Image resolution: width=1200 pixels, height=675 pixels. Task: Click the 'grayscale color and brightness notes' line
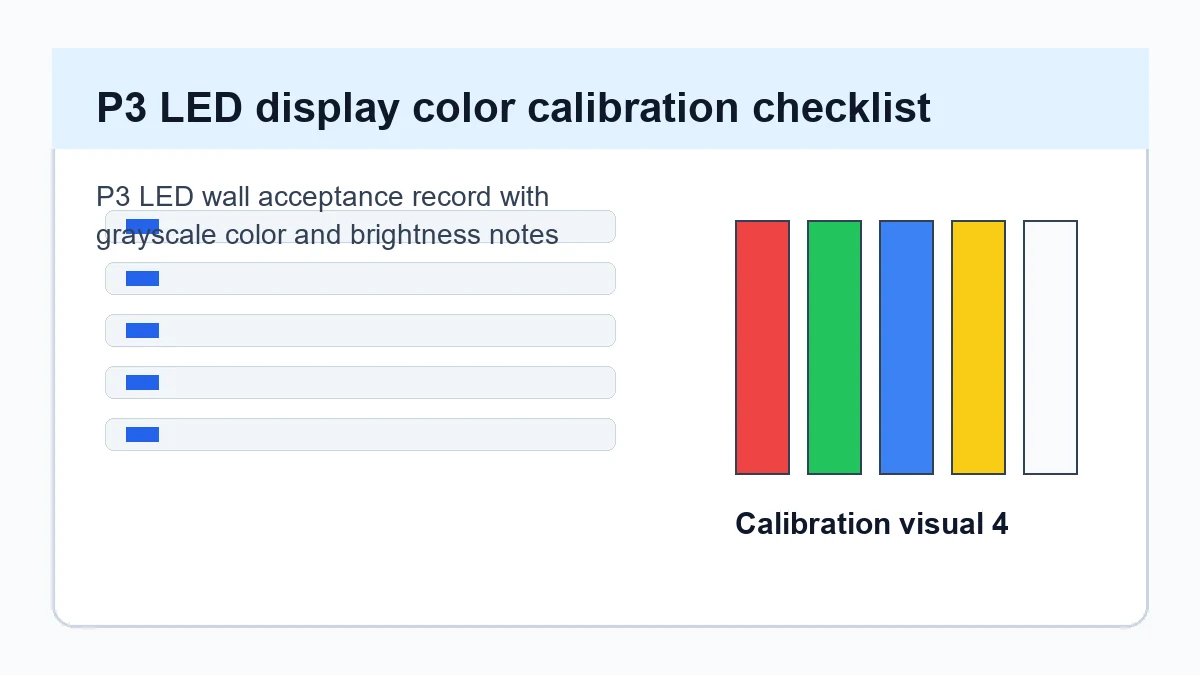click(327, 234)
